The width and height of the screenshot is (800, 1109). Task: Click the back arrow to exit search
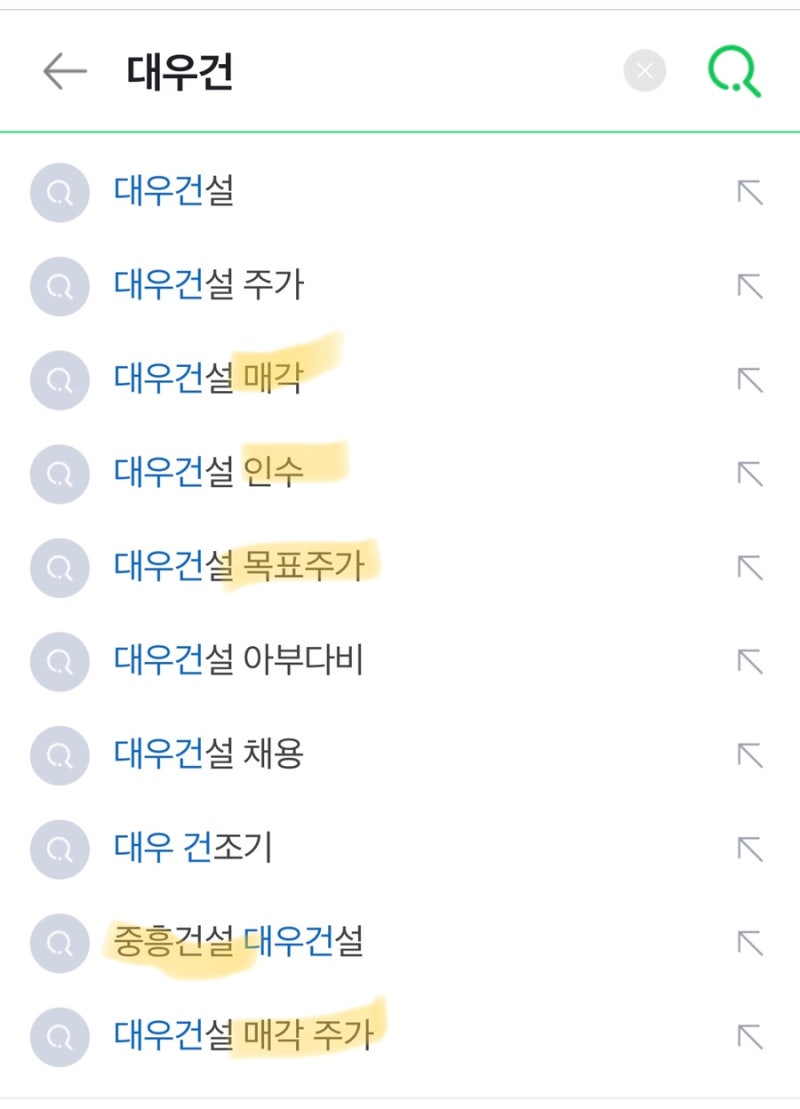click(60, 71)
